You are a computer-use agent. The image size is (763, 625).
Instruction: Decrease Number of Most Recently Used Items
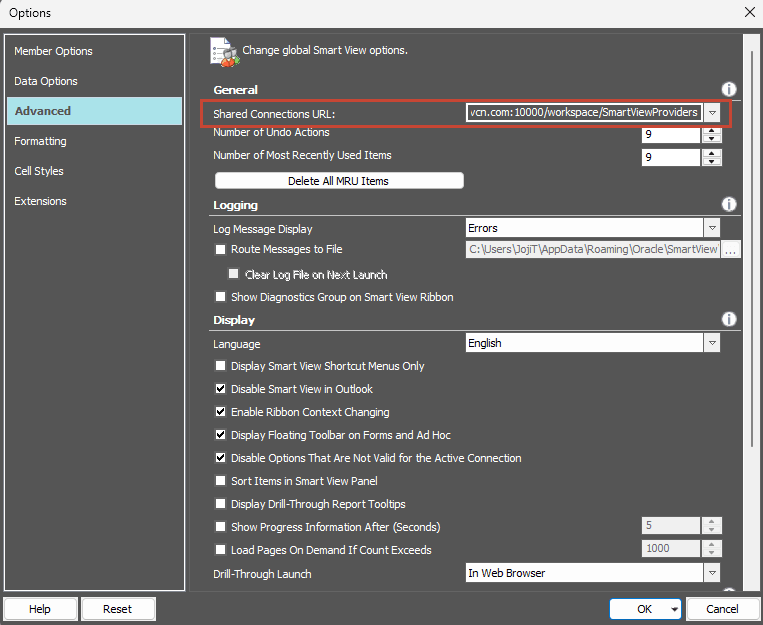pyautogui.click(x=712, y=162)
